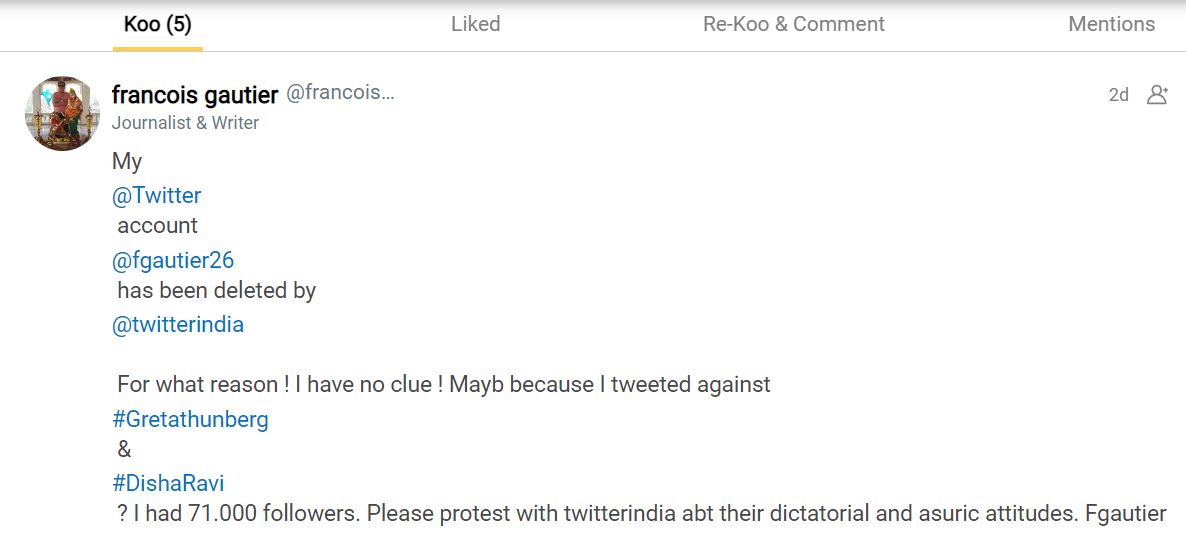Click the "has been deleted by" text

(216, 291)
